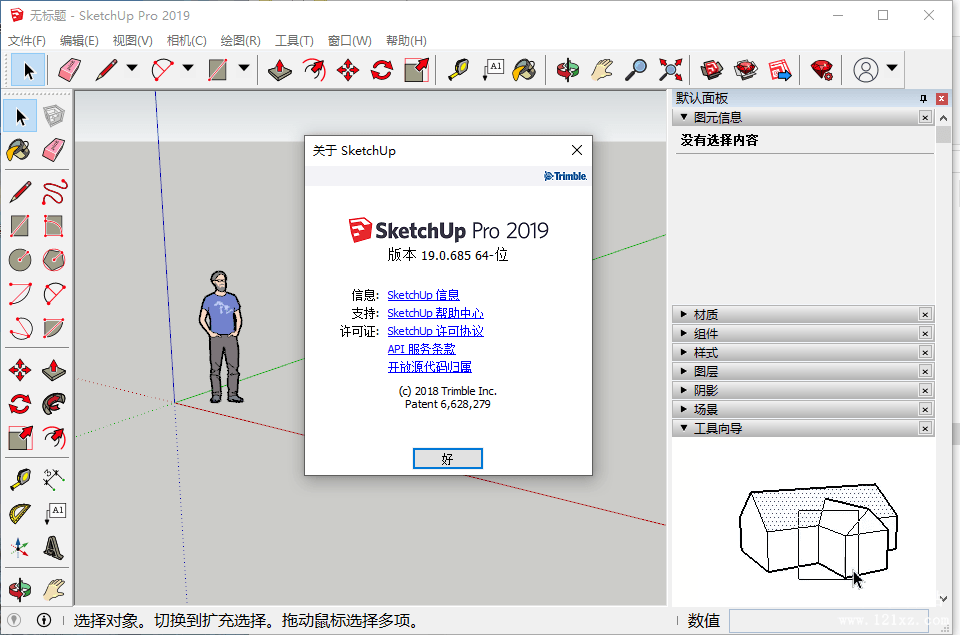Open the 工具(T) menu
Screen dimensions: 960x635
coord(294,40)
